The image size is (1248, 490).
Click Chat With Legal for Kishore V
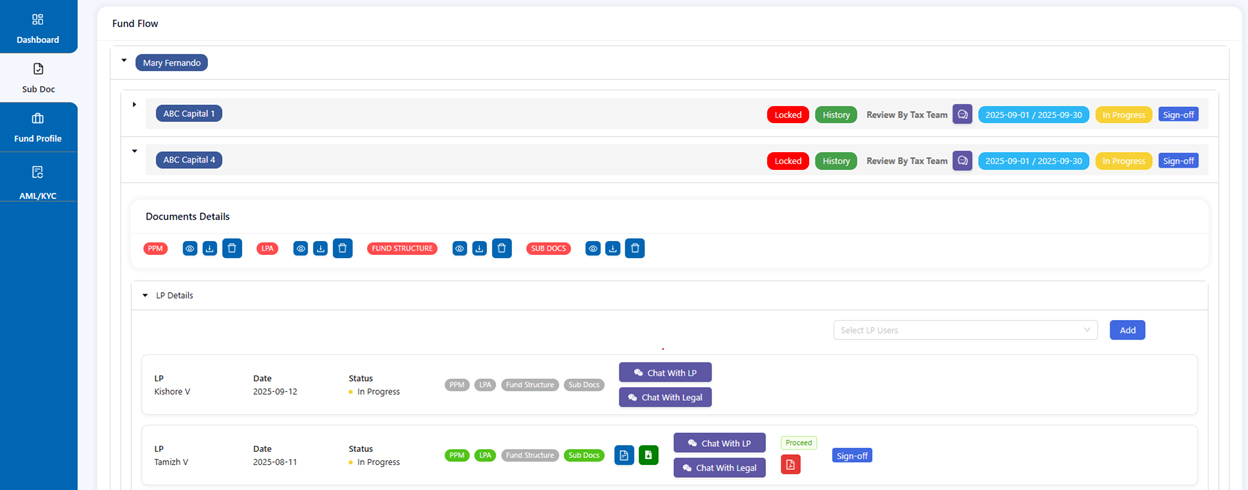tap(665, 397)
